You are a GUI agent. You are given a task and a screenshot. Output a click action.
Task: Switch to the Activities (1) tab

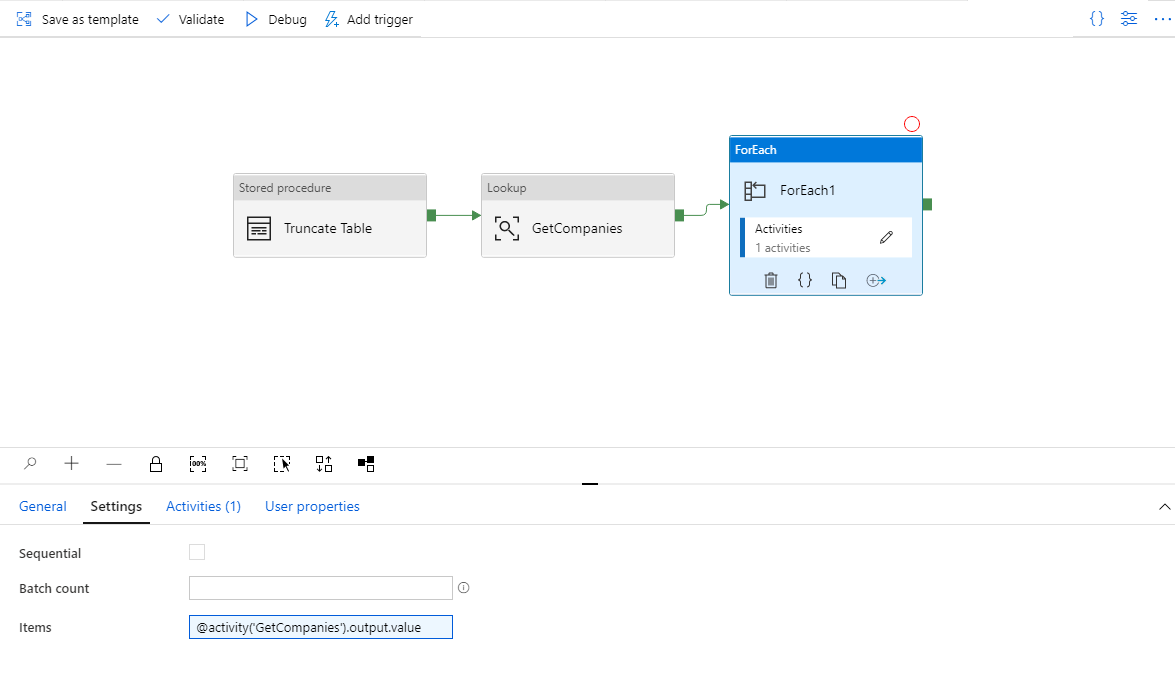tap(203, 506)
